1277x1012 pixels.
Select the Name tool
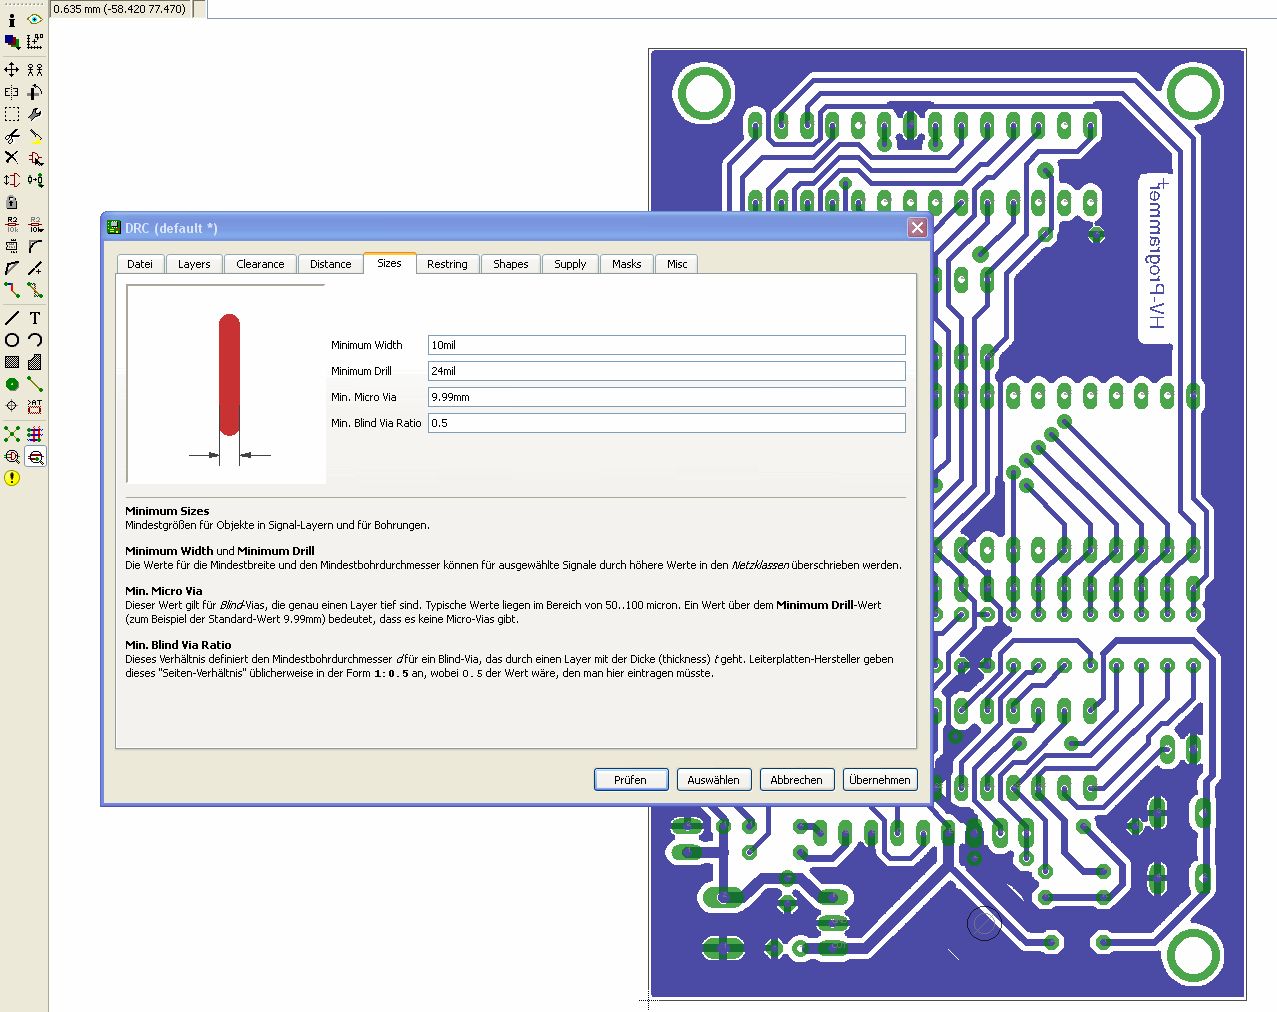pos(12,224)
